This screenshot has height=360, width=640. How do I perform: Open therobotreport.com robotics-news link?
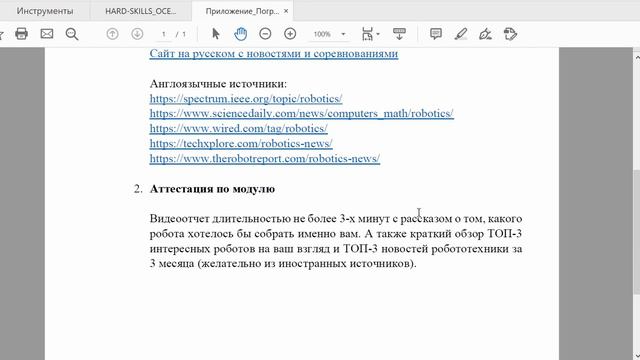click(264, 158)
